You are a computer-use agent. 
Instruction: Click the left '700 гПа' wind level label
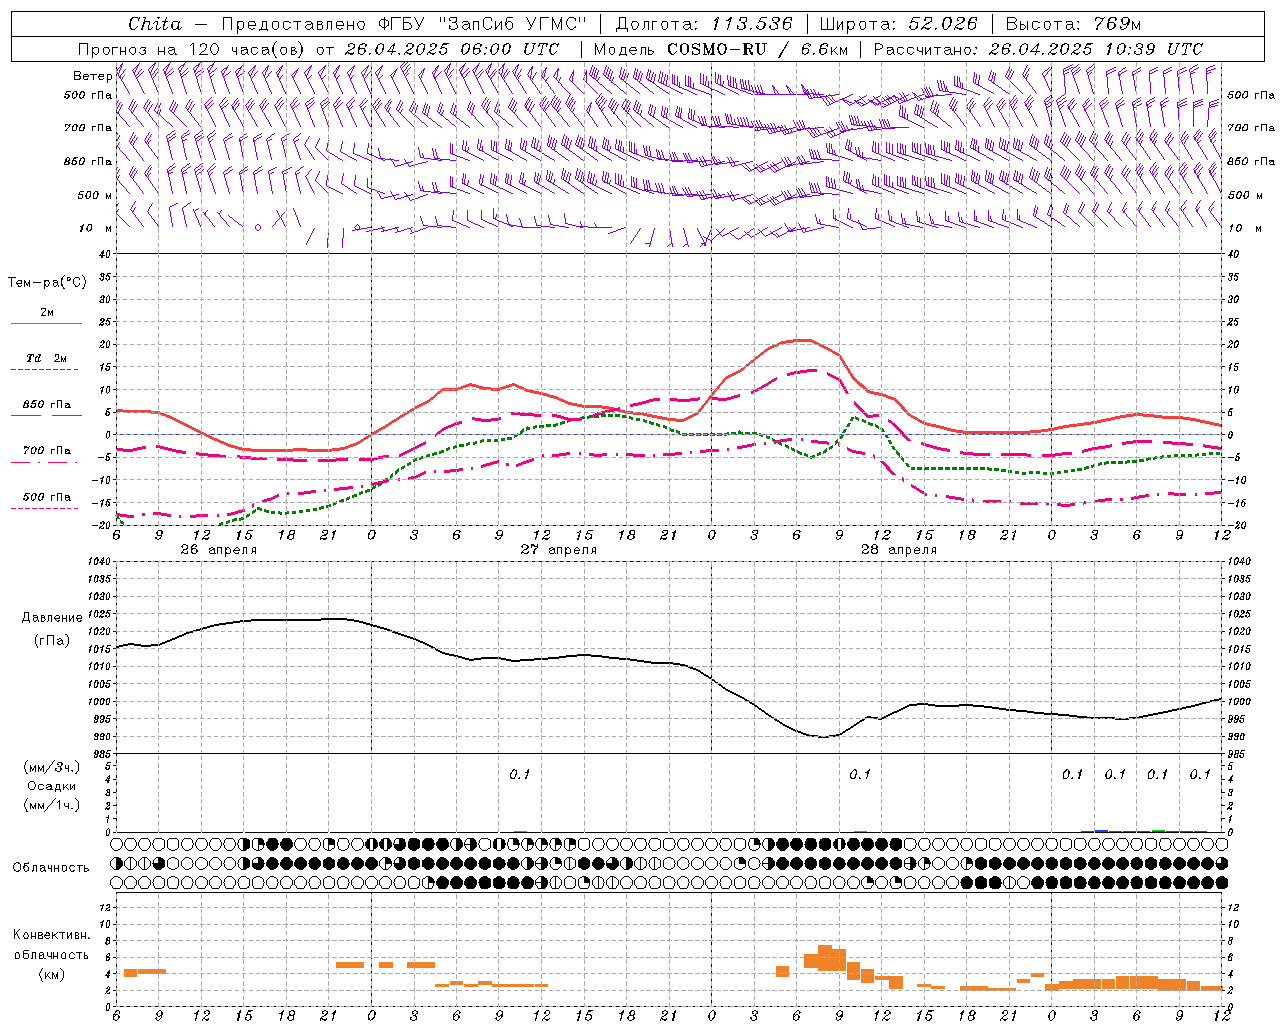pyautogui.click(x=88, y=128)
